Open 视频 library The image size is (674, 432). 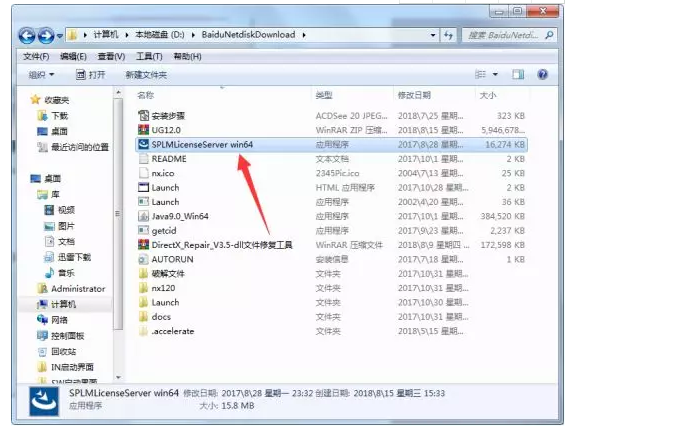pyautogui.click(x=60, y=210)
